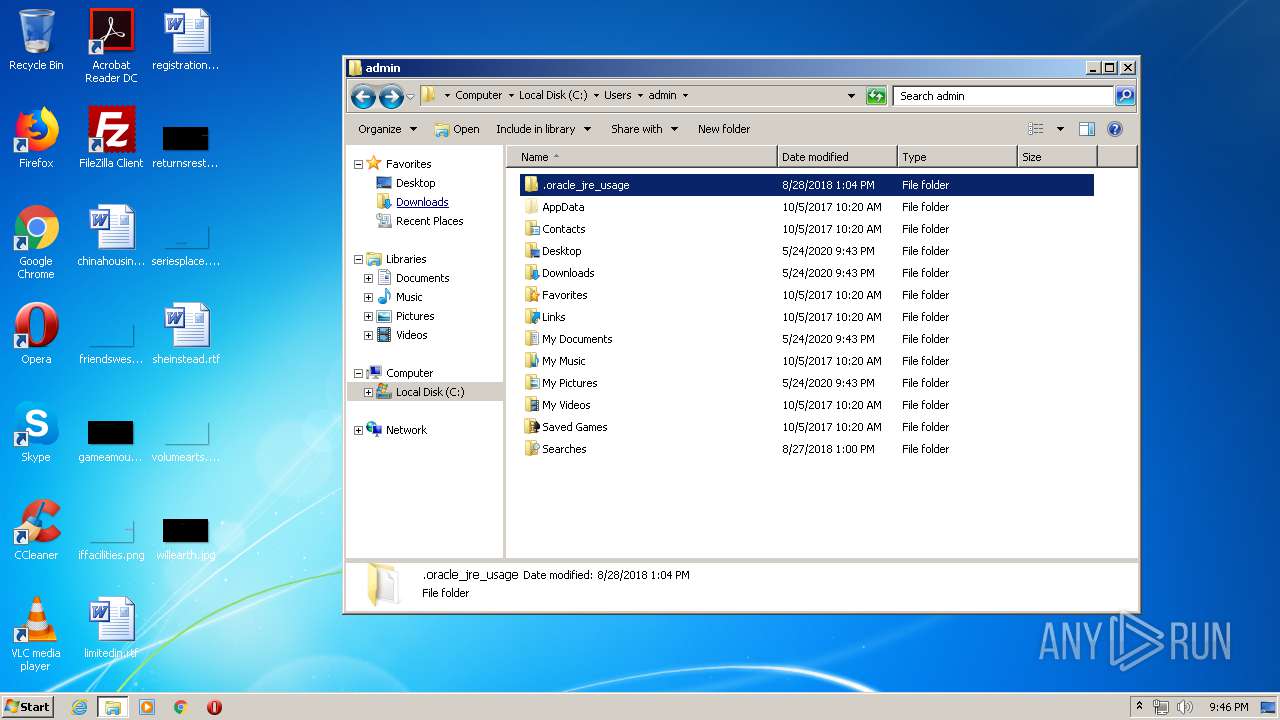Create a New folder

724,129
